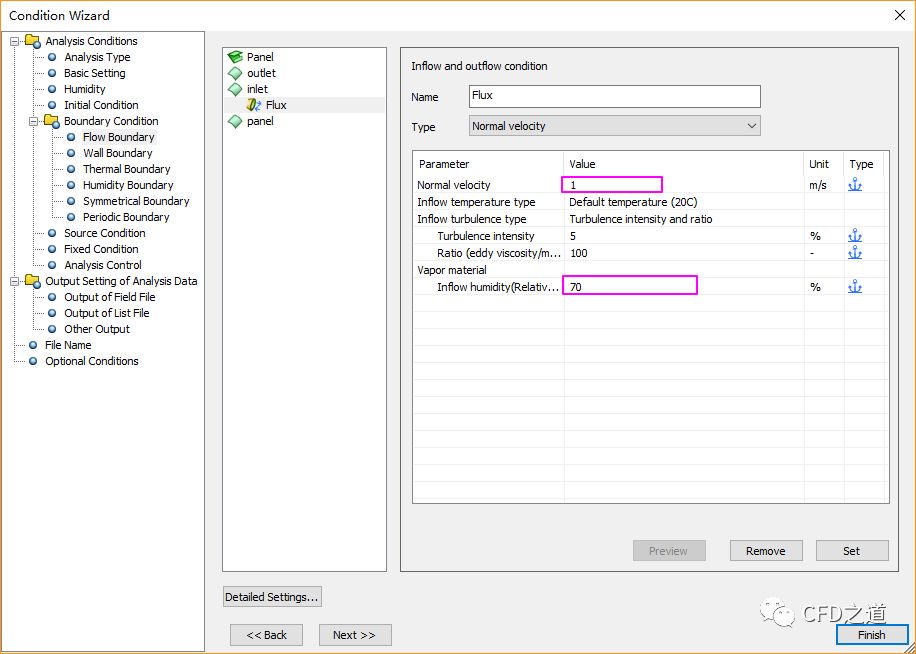Collapse the Analysis Conditions tree node

15,41
